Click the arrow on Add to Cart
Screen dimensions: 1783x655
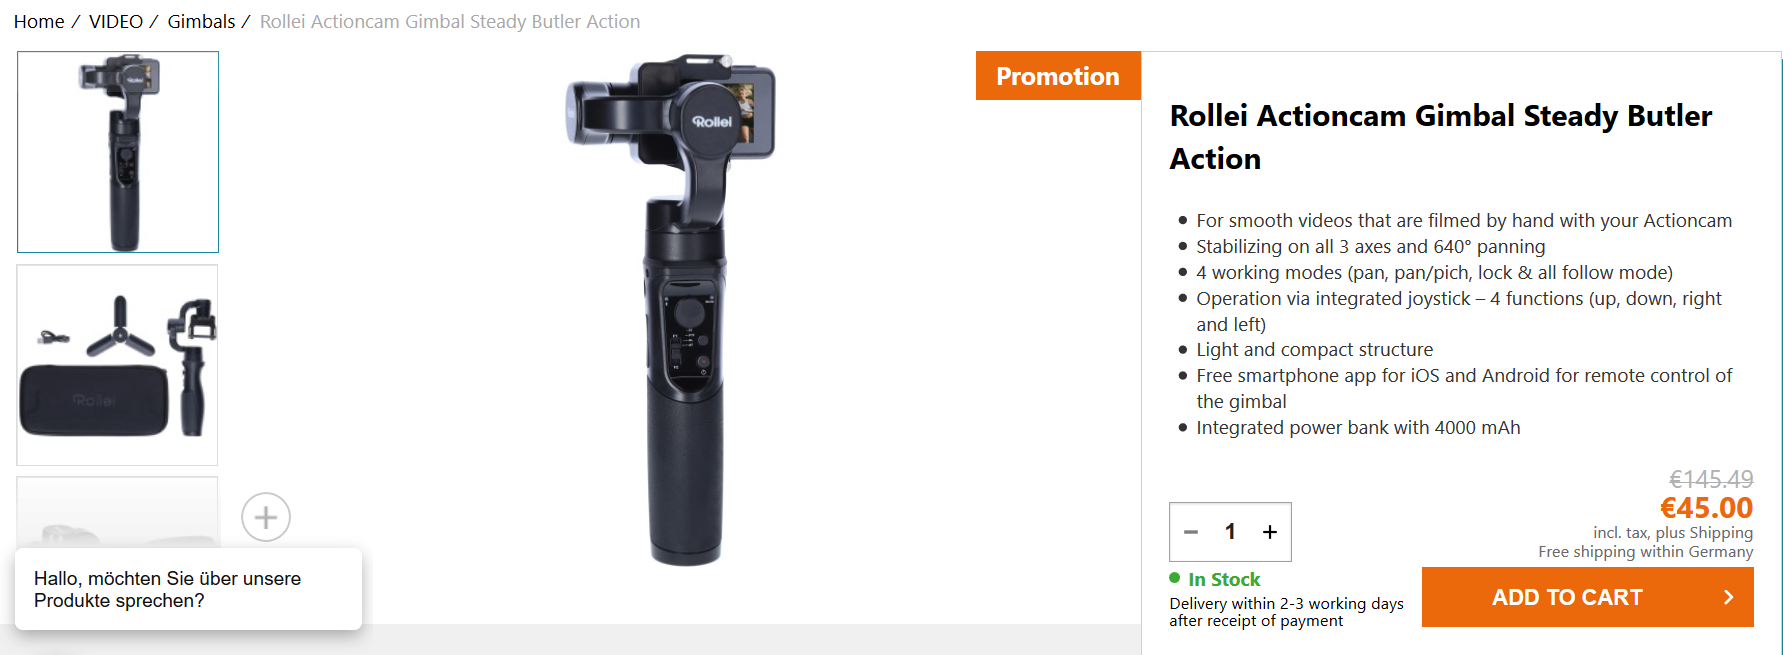click(1728, 597)
